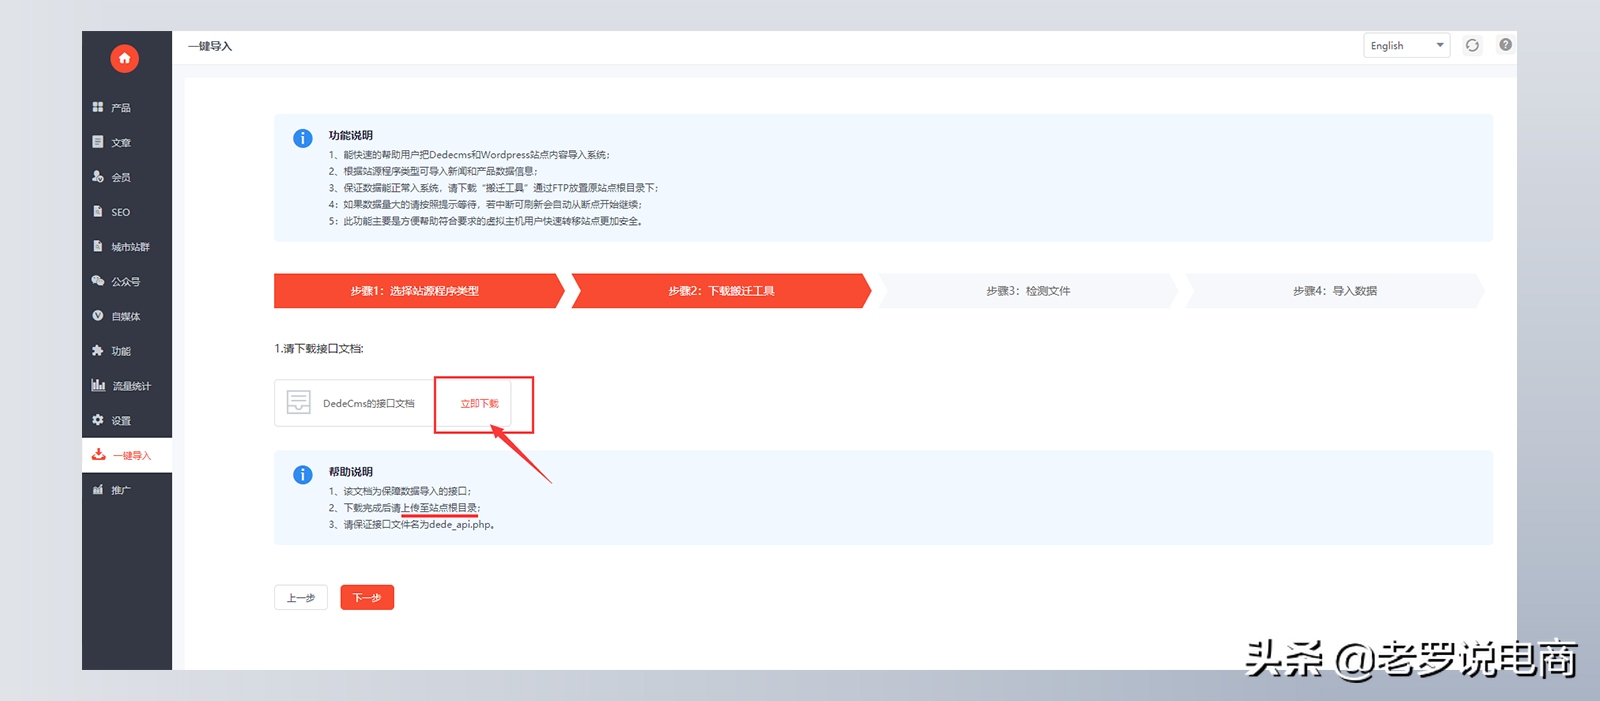Open the help question mark icon
Image resolution: width=1600 pixels, height=701 pixels.
(x=1505, y=45)
